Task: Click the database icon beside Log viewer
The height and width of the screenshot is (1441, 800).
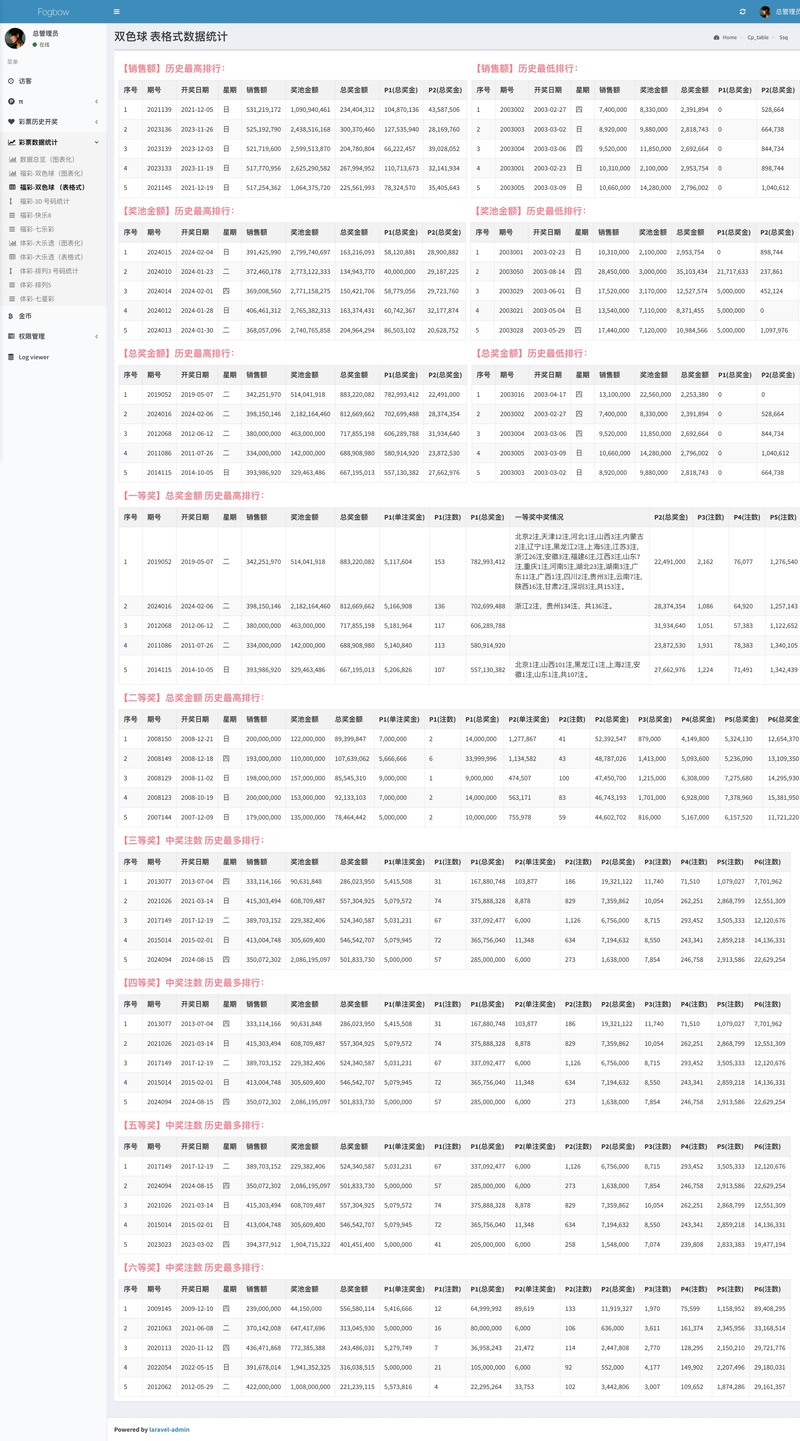Action: pyautogui.click(x=11, y=357)
